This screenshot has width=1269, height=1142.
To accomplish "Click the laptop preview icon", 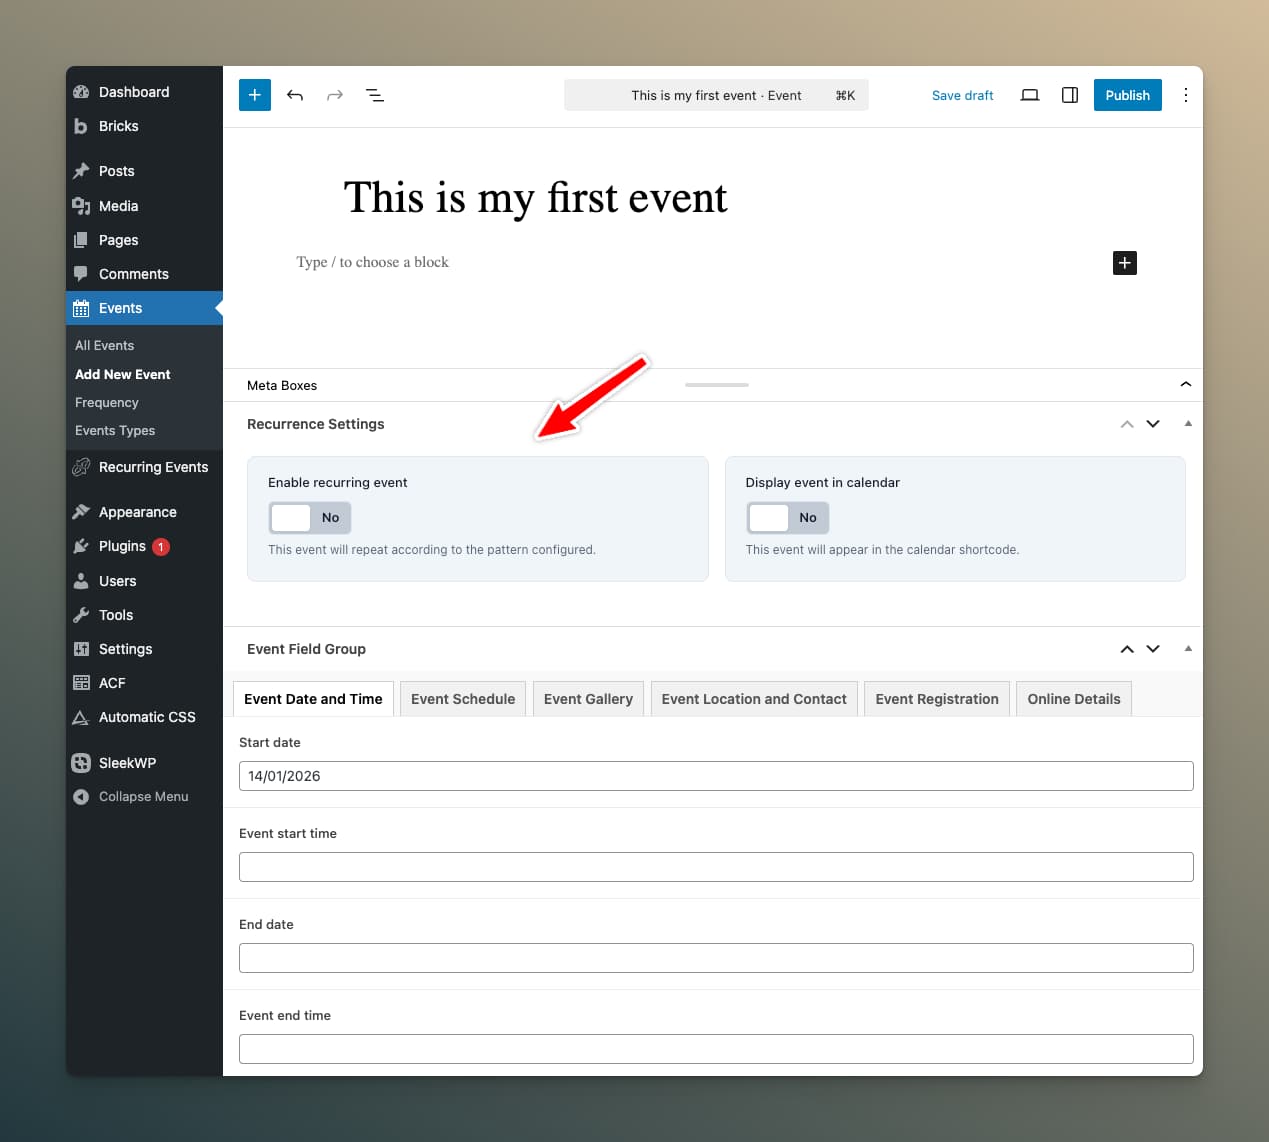I will click(x=1029, y=95).
